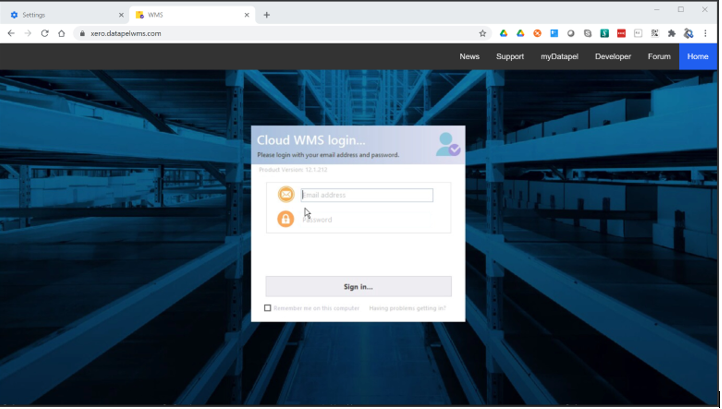The image size is (722, 409).
Task: Open the News menu item
Action: pyautogui.click(x=469, y=56)
